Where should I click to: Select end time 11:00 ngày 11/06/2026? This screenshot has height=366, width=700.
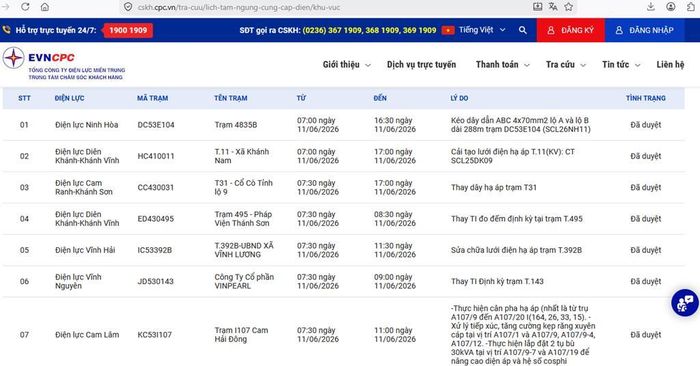coord(395,335)
